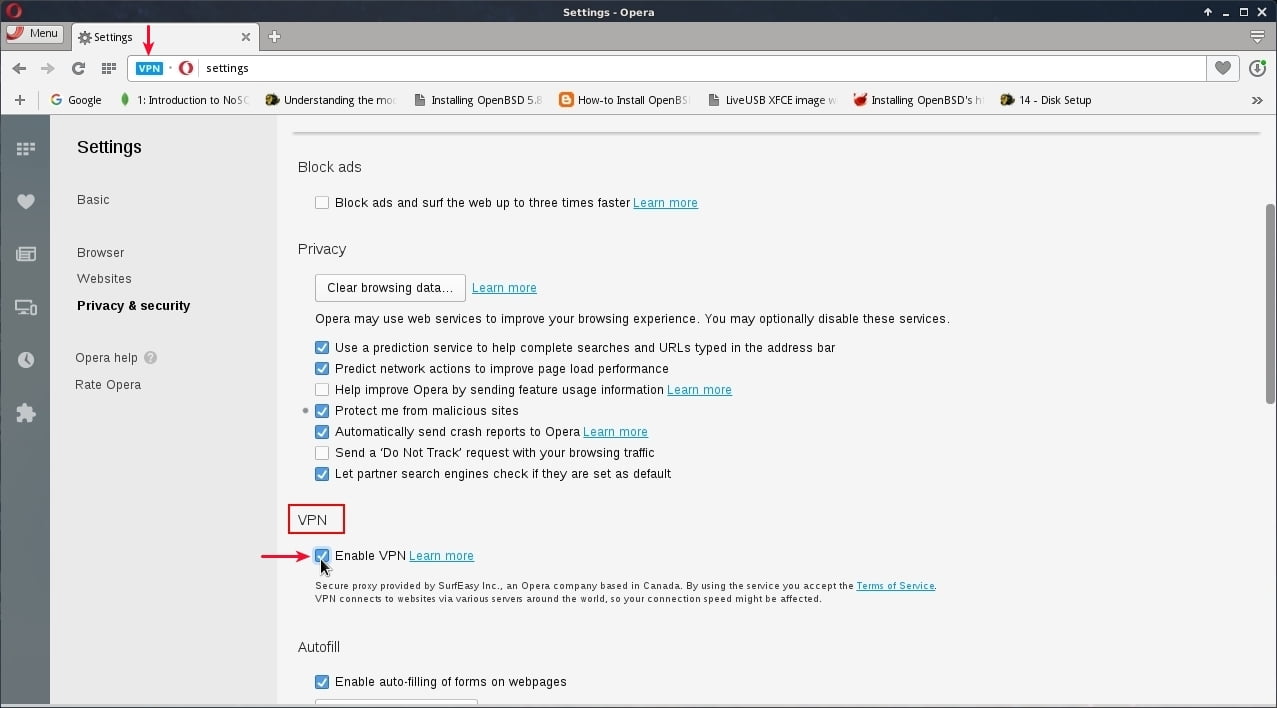Viewport: 1277px width, 708px height.
Task: Open Installing OpenBSD 5.8 bookmark
Action: (478, 100)
